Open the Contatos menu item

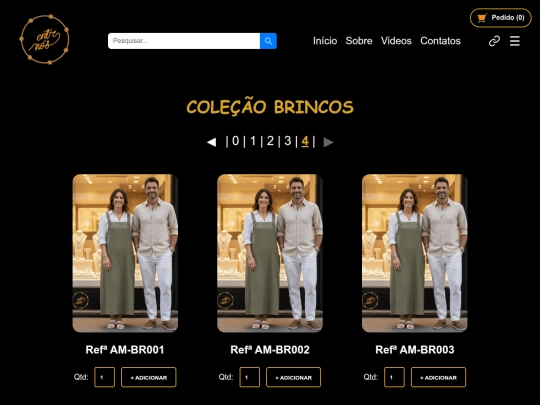pyautogui.click(x=440, y=41)
